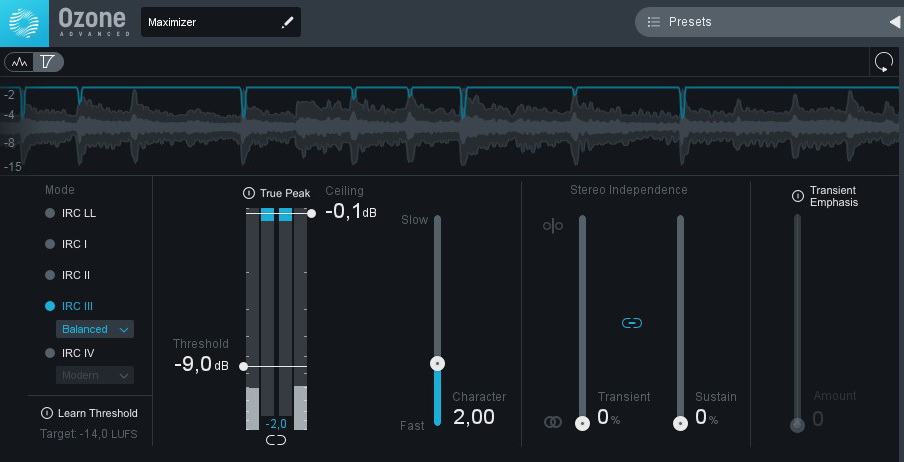Image resolution: width=904 pixels, height=462 pixels.
Task: Click the separated channels icon above Transient slider
Action: [x=552, y=226]
